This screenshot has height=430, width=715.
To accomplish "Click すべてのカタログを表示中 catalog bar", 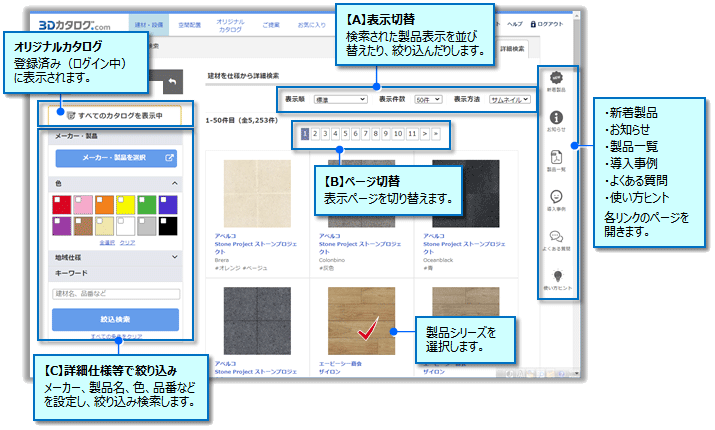I will [x=115, y=115].
